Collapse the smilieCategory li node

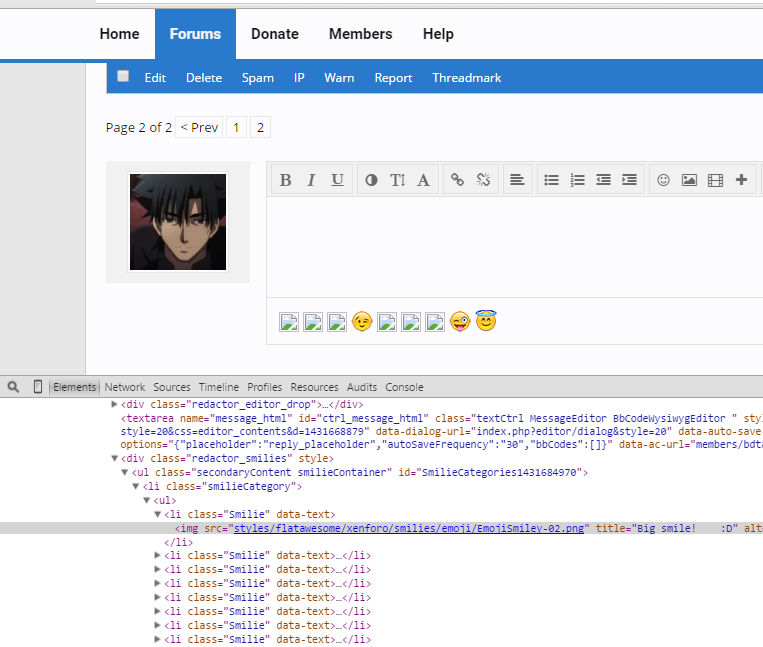pos(135,486)
